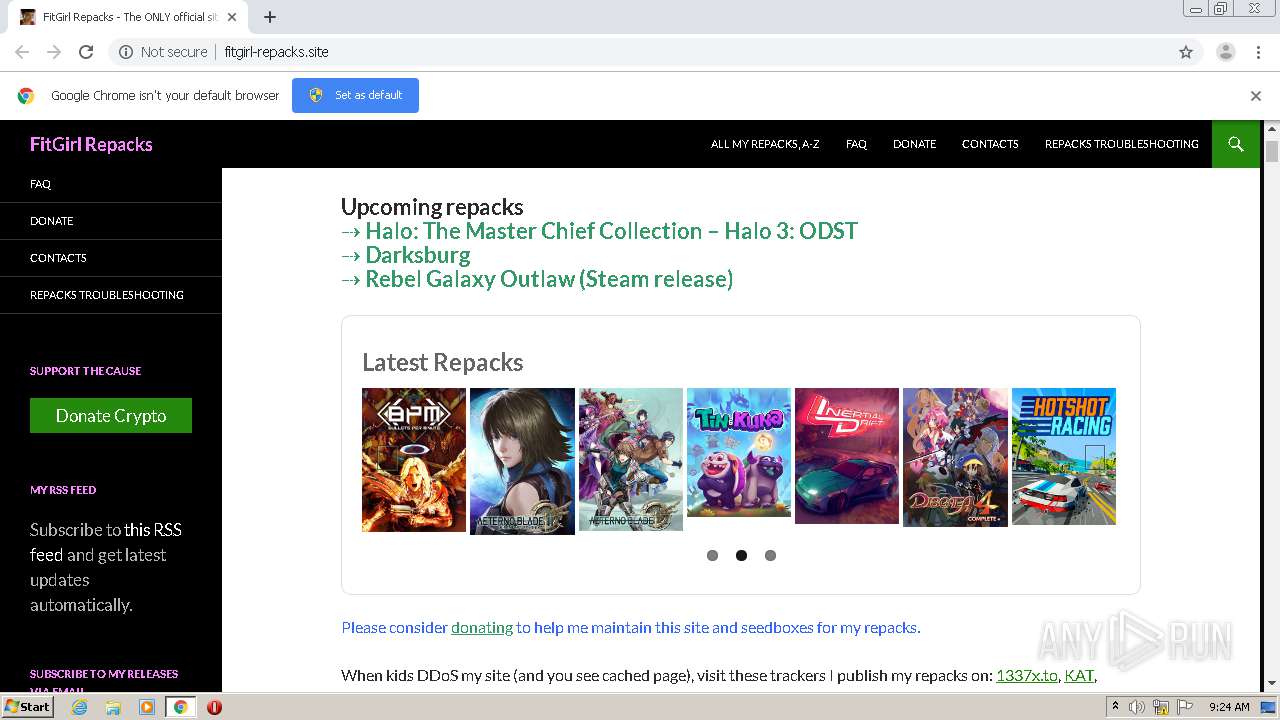Open REPACKS TROUBLESHOOTING in top navigation
This screenshot has height=720, width=1280.
tap(1121, 144)
